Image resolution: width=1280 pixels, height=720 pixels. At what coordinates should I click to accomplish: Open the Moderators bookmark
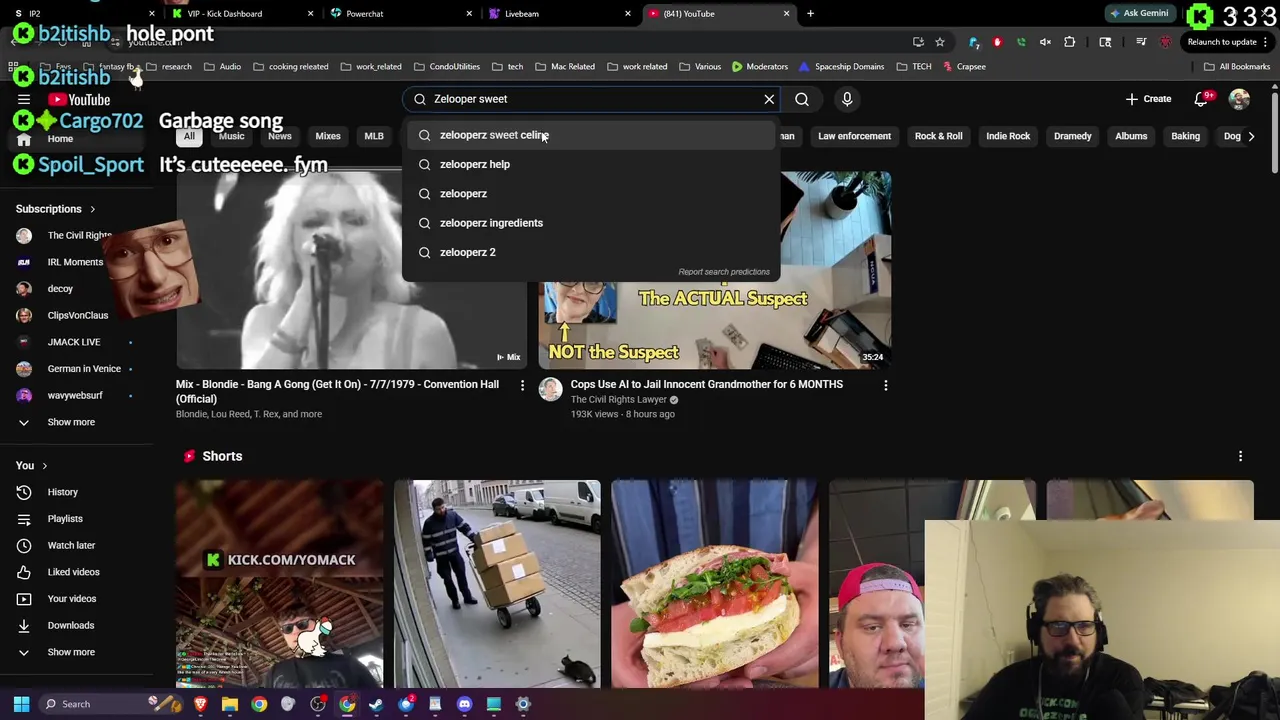(759, 67)
